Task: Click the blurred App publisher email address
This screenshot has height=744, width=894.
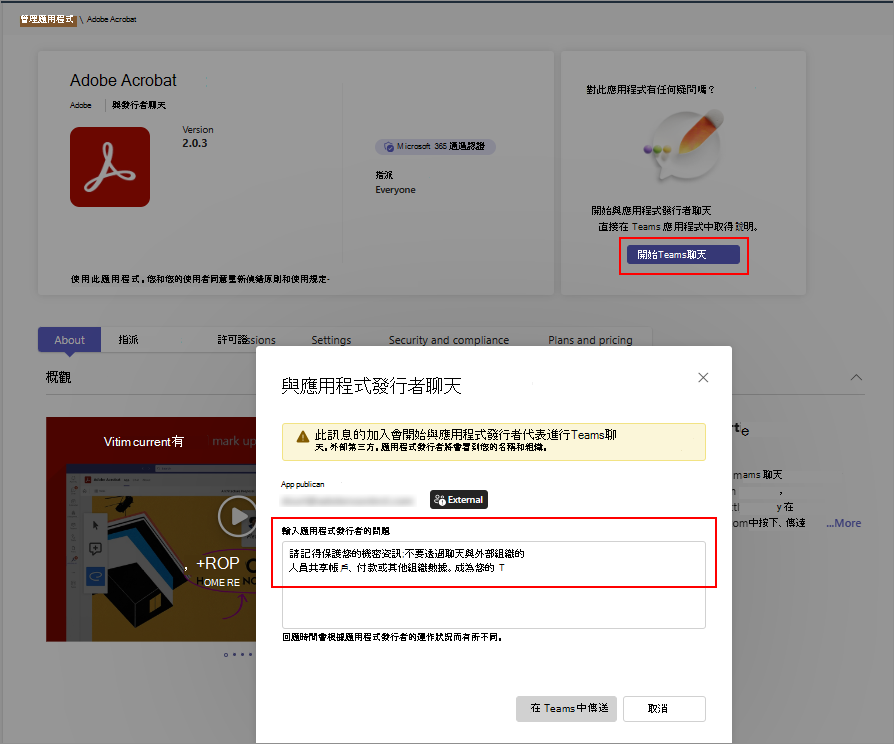Action: point(347,501)
